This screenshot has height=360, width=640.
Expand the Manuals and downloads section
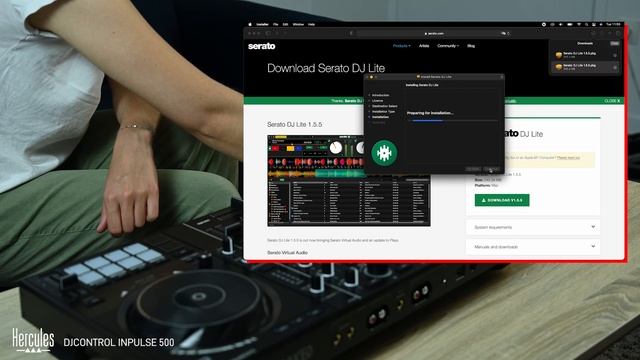click(x=533, y=247)
